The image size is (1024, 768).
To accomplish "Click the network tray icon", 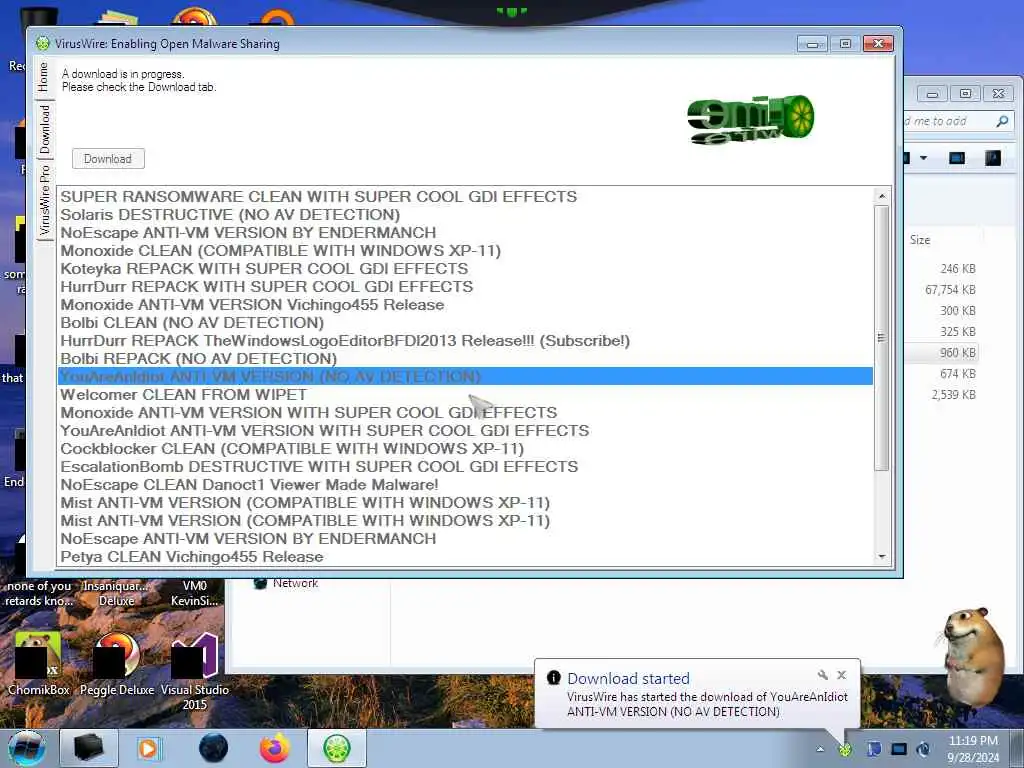I will (x=899, y=749).
